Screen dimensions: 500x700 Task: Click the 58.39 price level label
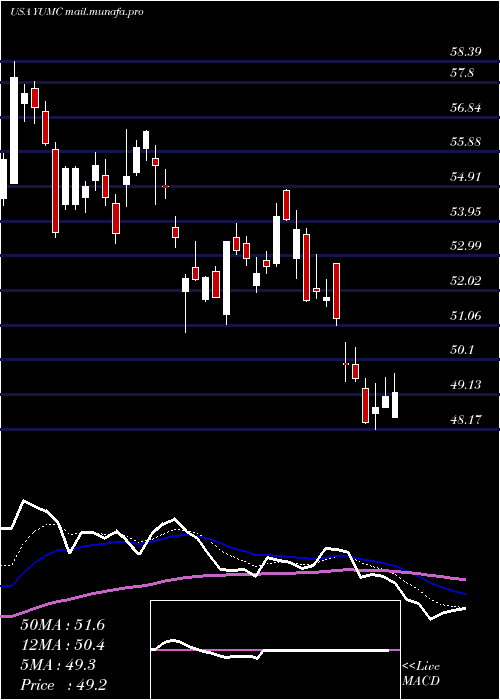click(466, 52)
